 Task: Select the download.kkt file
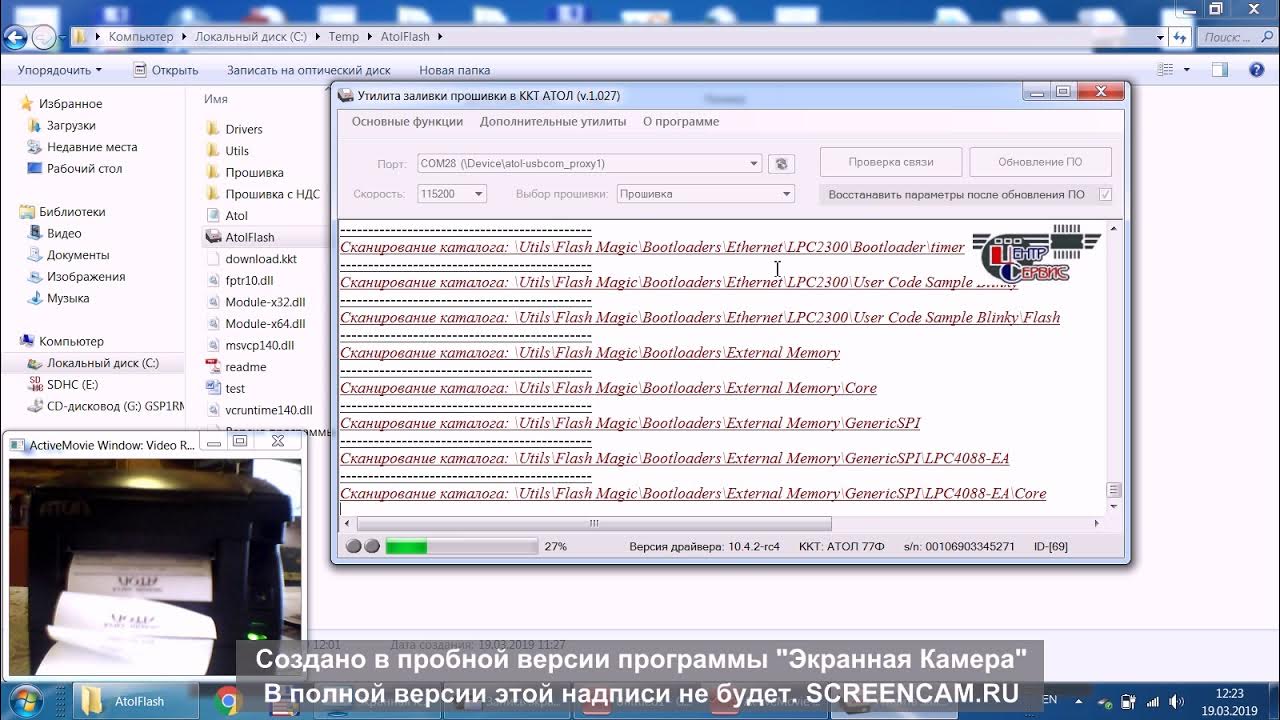(260, 259)
